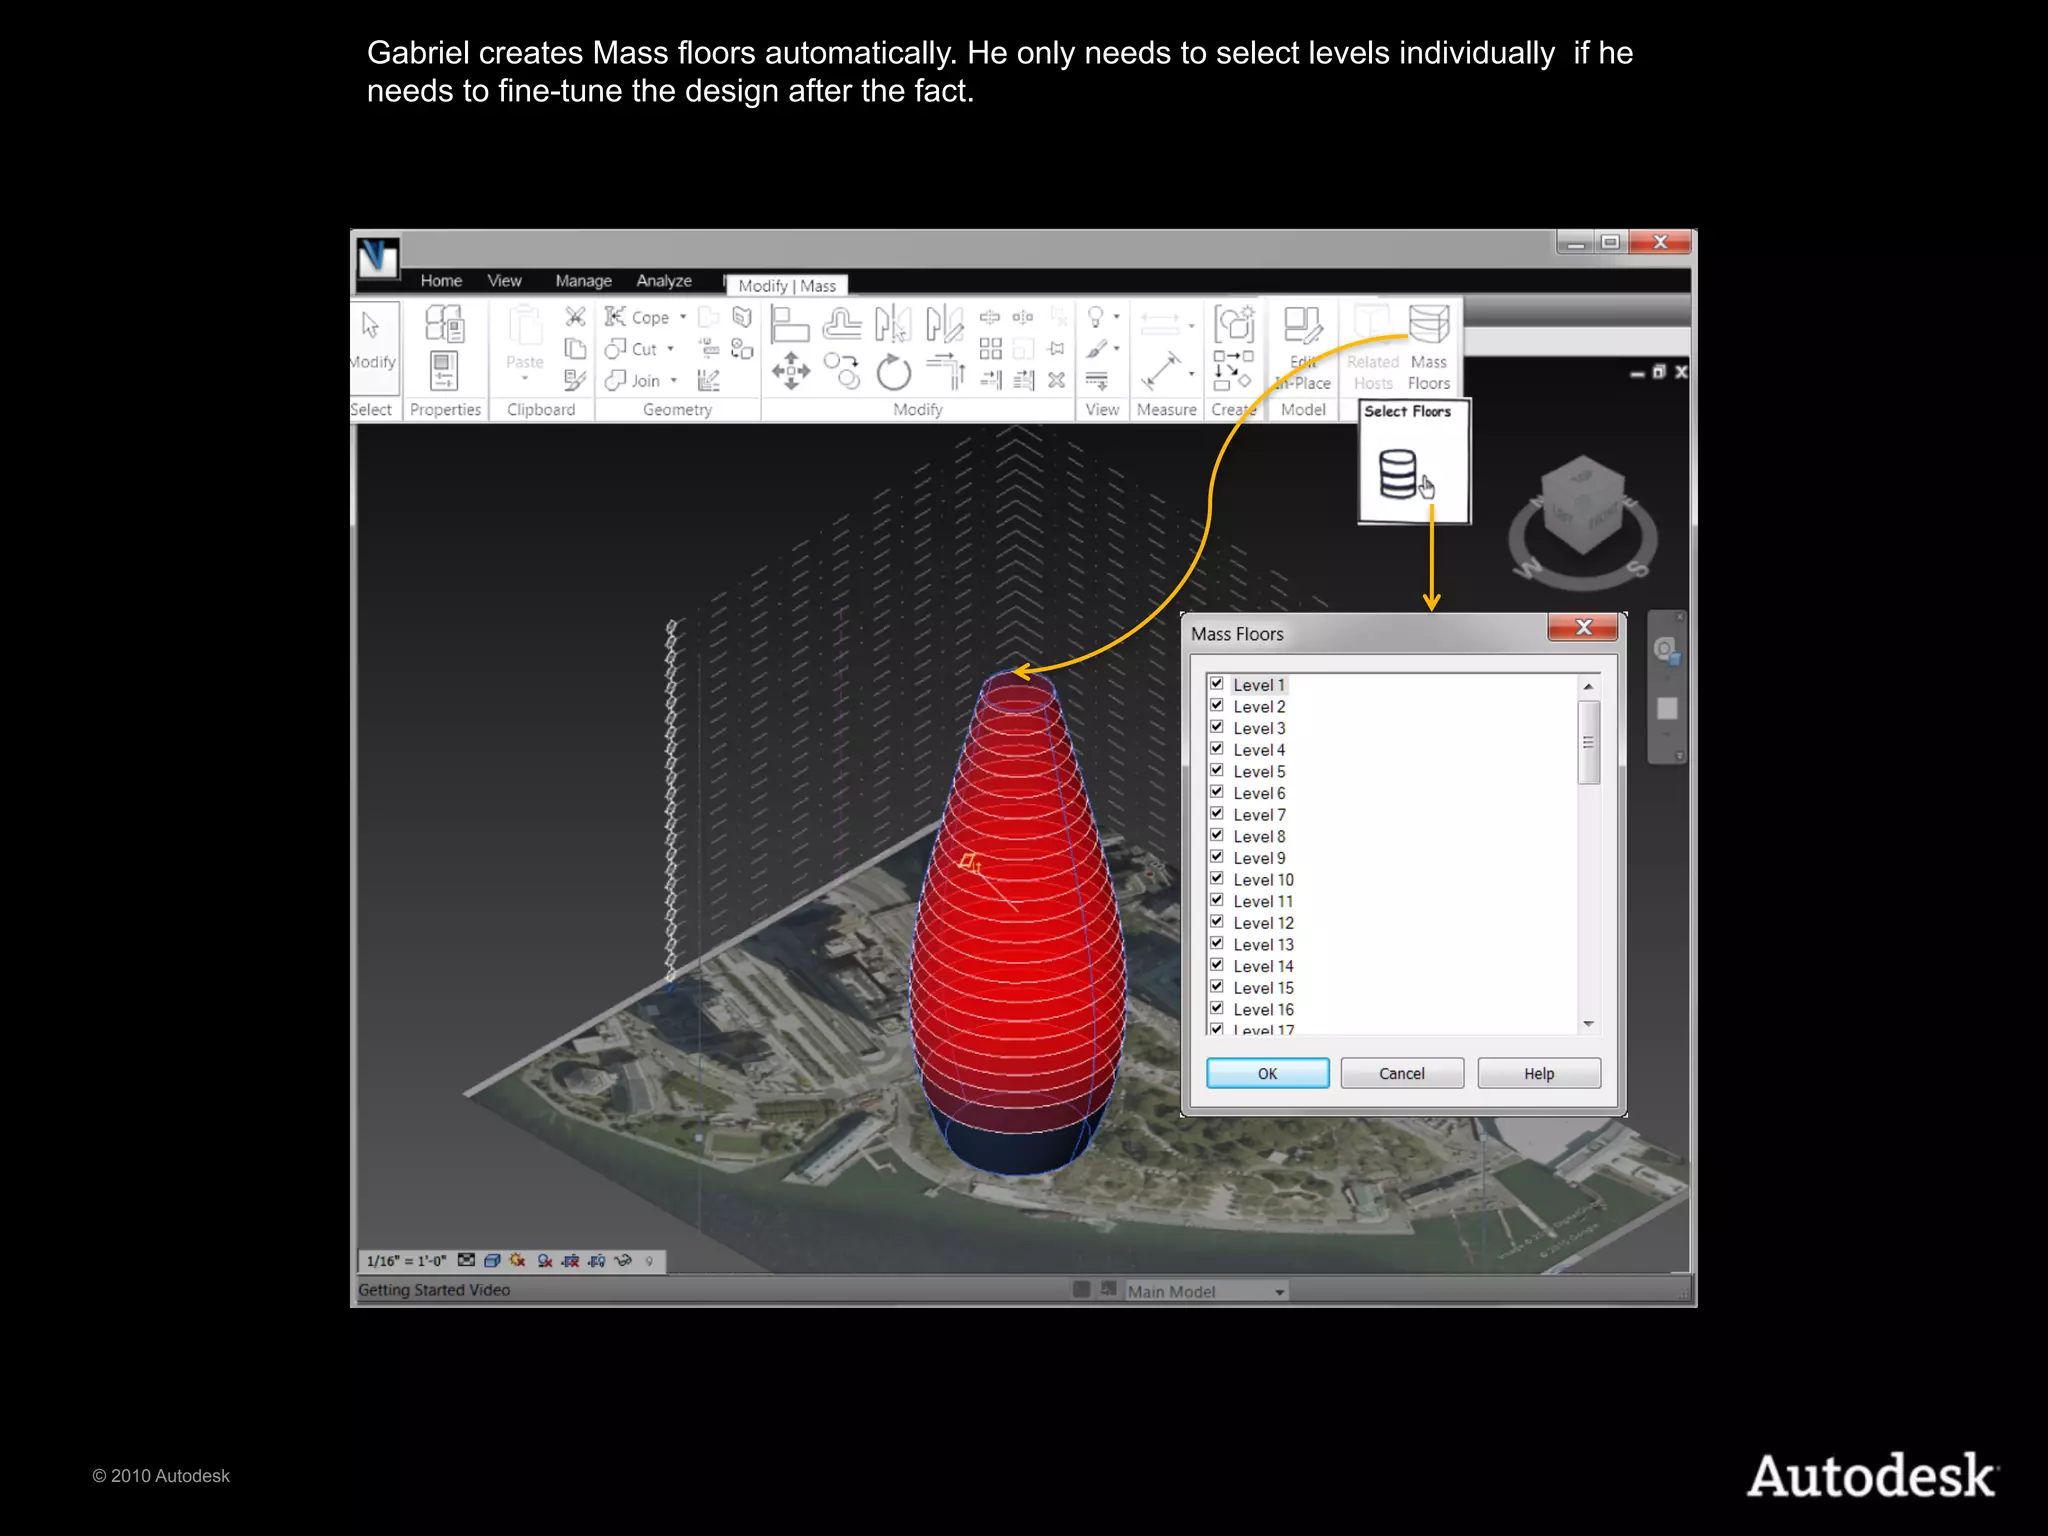
Task: Click the Match Type Properties brush icon
Action: click(575, 380)
